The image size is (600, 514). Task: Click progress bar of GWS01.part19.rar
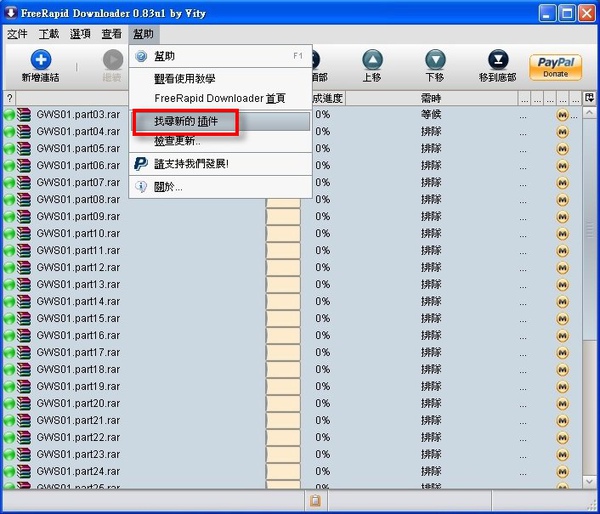284,386
